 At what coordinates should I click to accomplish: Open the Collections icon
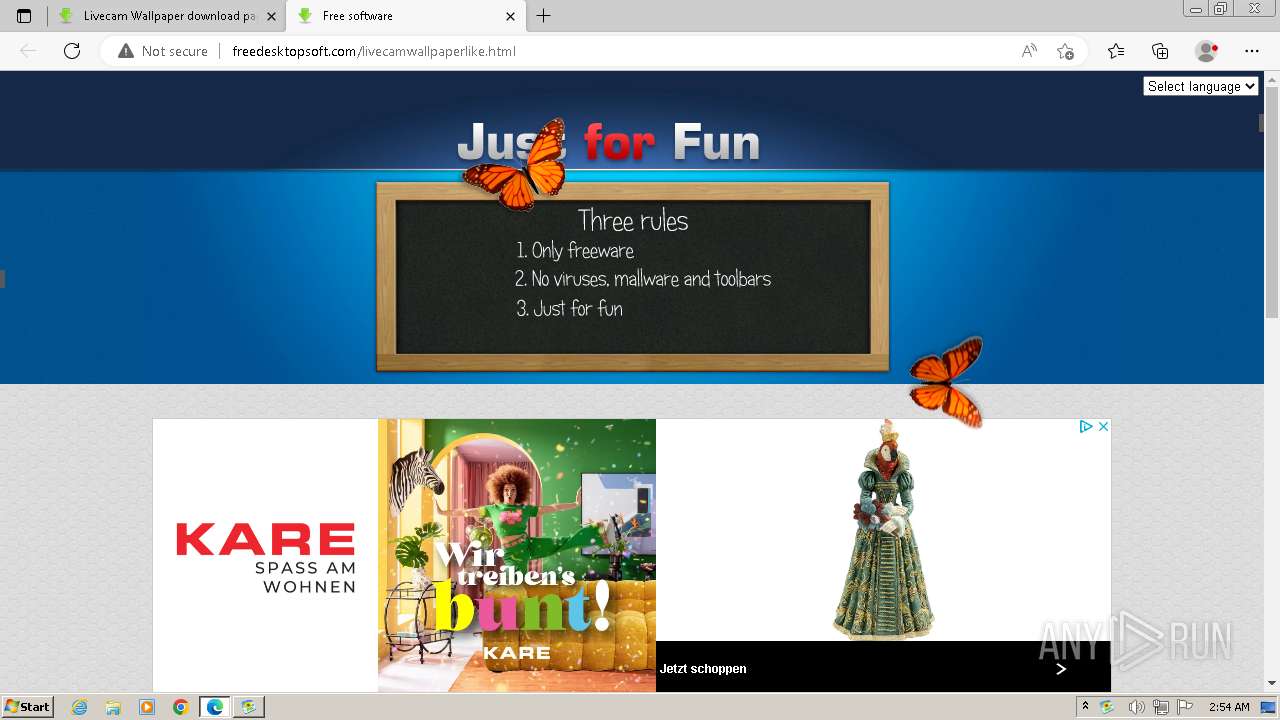point(1160,51)
